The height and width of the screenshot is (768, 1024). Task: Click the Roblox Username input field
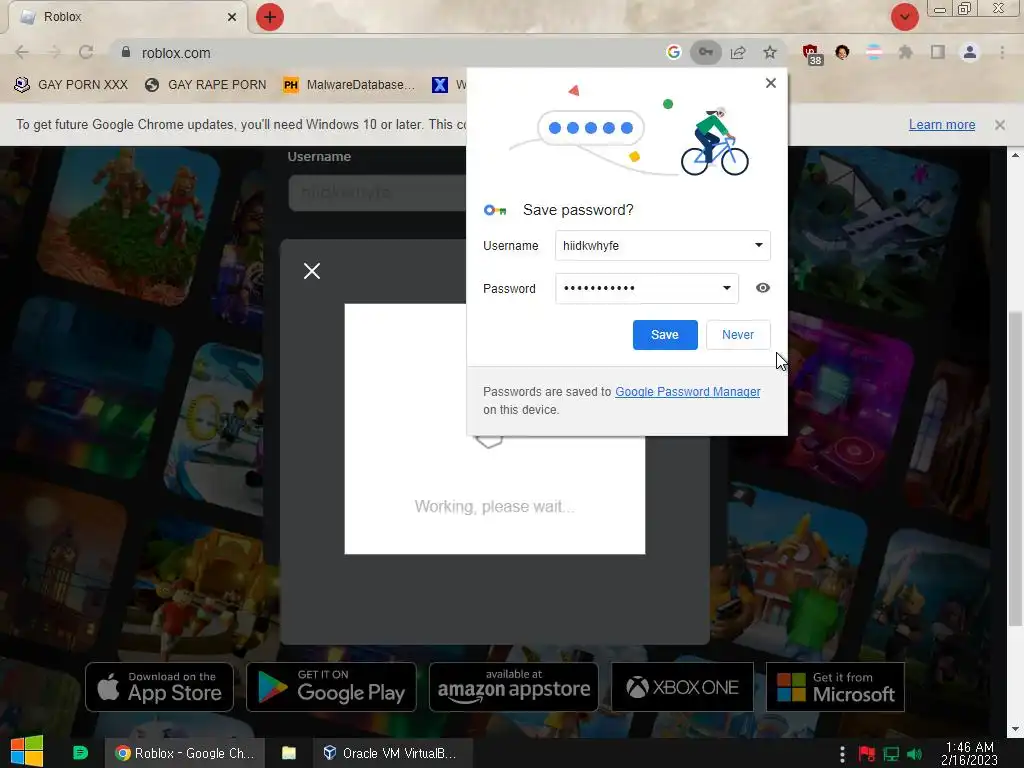pyautogui.click(x=377, y=193)
